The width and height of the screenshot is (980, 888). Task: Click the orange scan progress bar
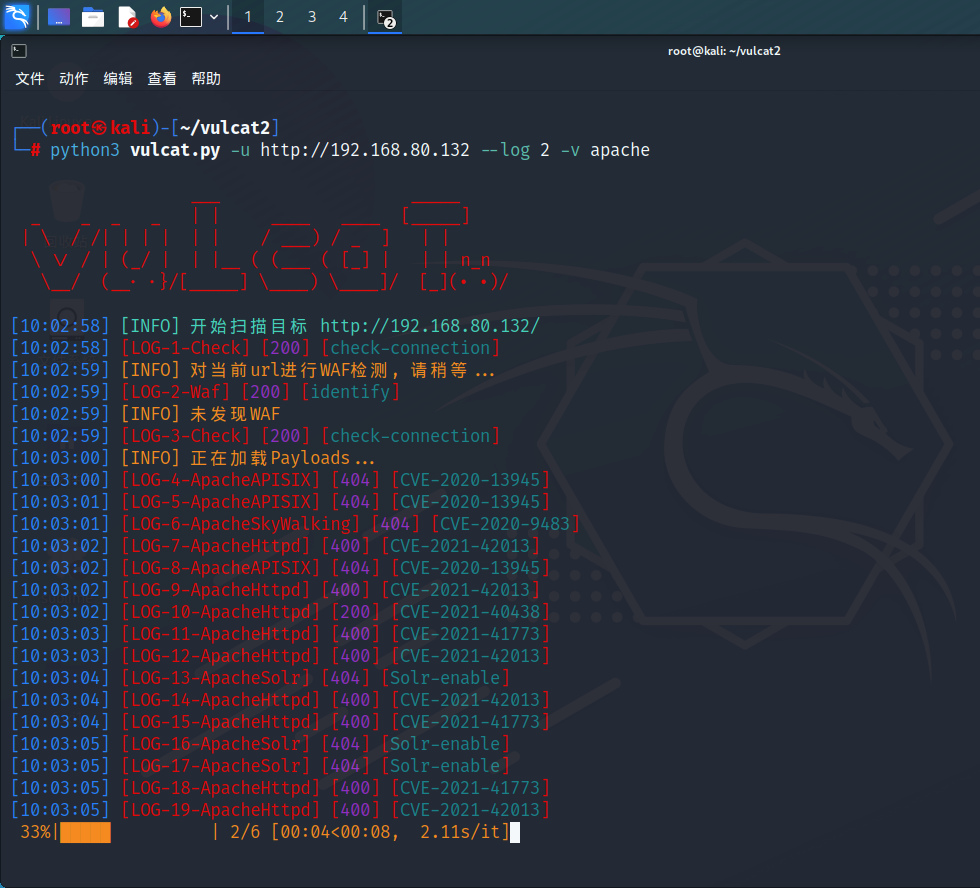pyautogui.click(x=86, y=832)
